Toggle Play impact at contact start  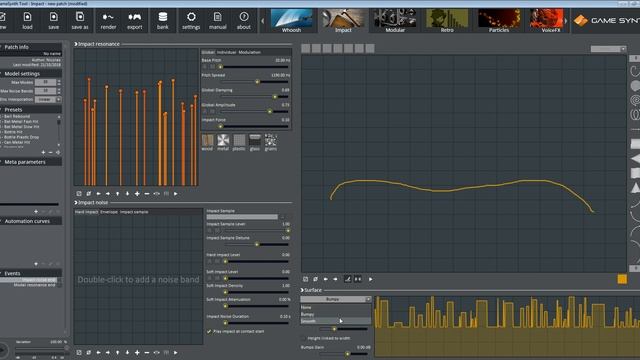(209, 331)
